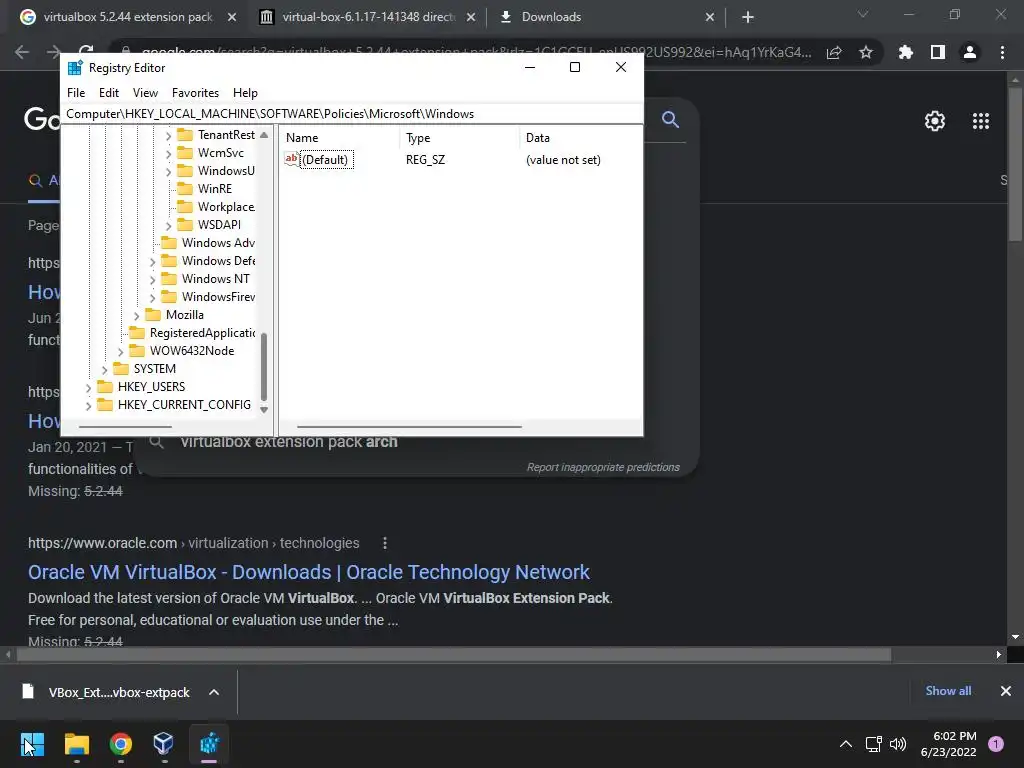The width and height of the screenshot is (1024, 768).
Task: Click Show all downloads
Action: coord(948,691)
